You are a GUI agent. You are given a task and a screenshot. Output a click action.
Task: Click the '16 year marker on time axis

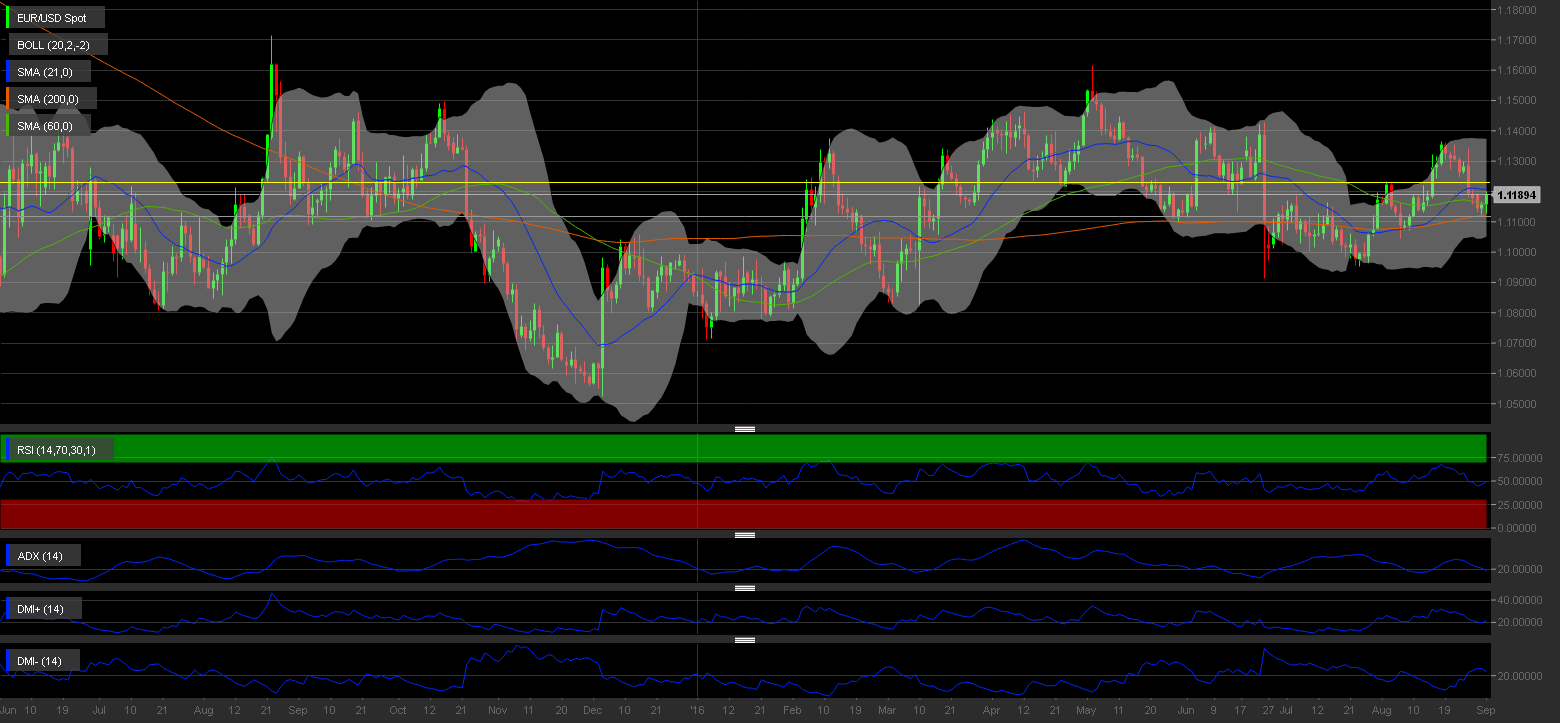point(697,710)
